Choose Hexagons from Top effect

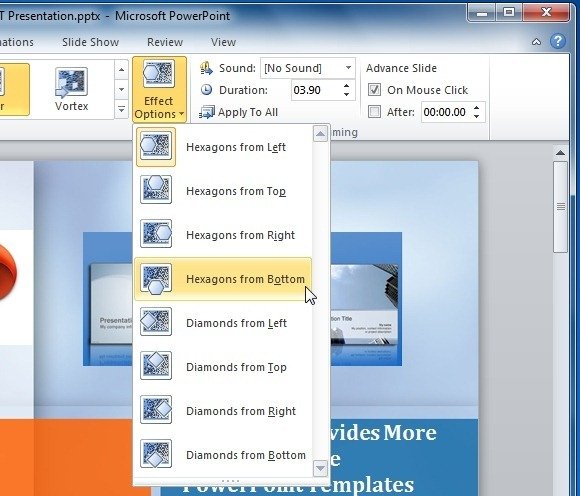(223, 191)
